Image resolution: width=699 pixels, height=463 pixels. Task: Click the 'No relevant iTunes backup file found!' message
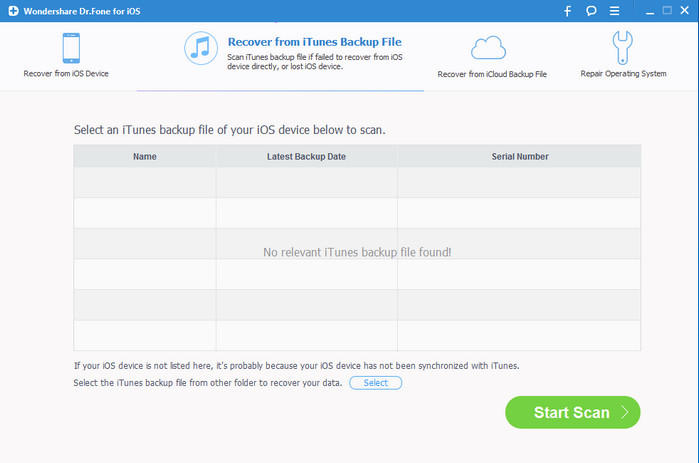coord(357,252)
